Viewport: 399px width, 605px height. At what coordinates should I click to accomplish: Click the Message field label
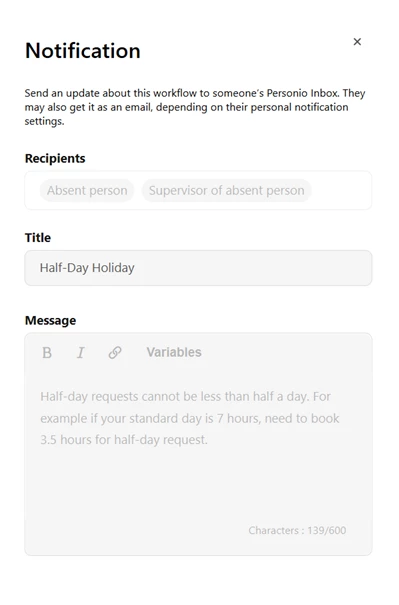click(x=50, y=321)
